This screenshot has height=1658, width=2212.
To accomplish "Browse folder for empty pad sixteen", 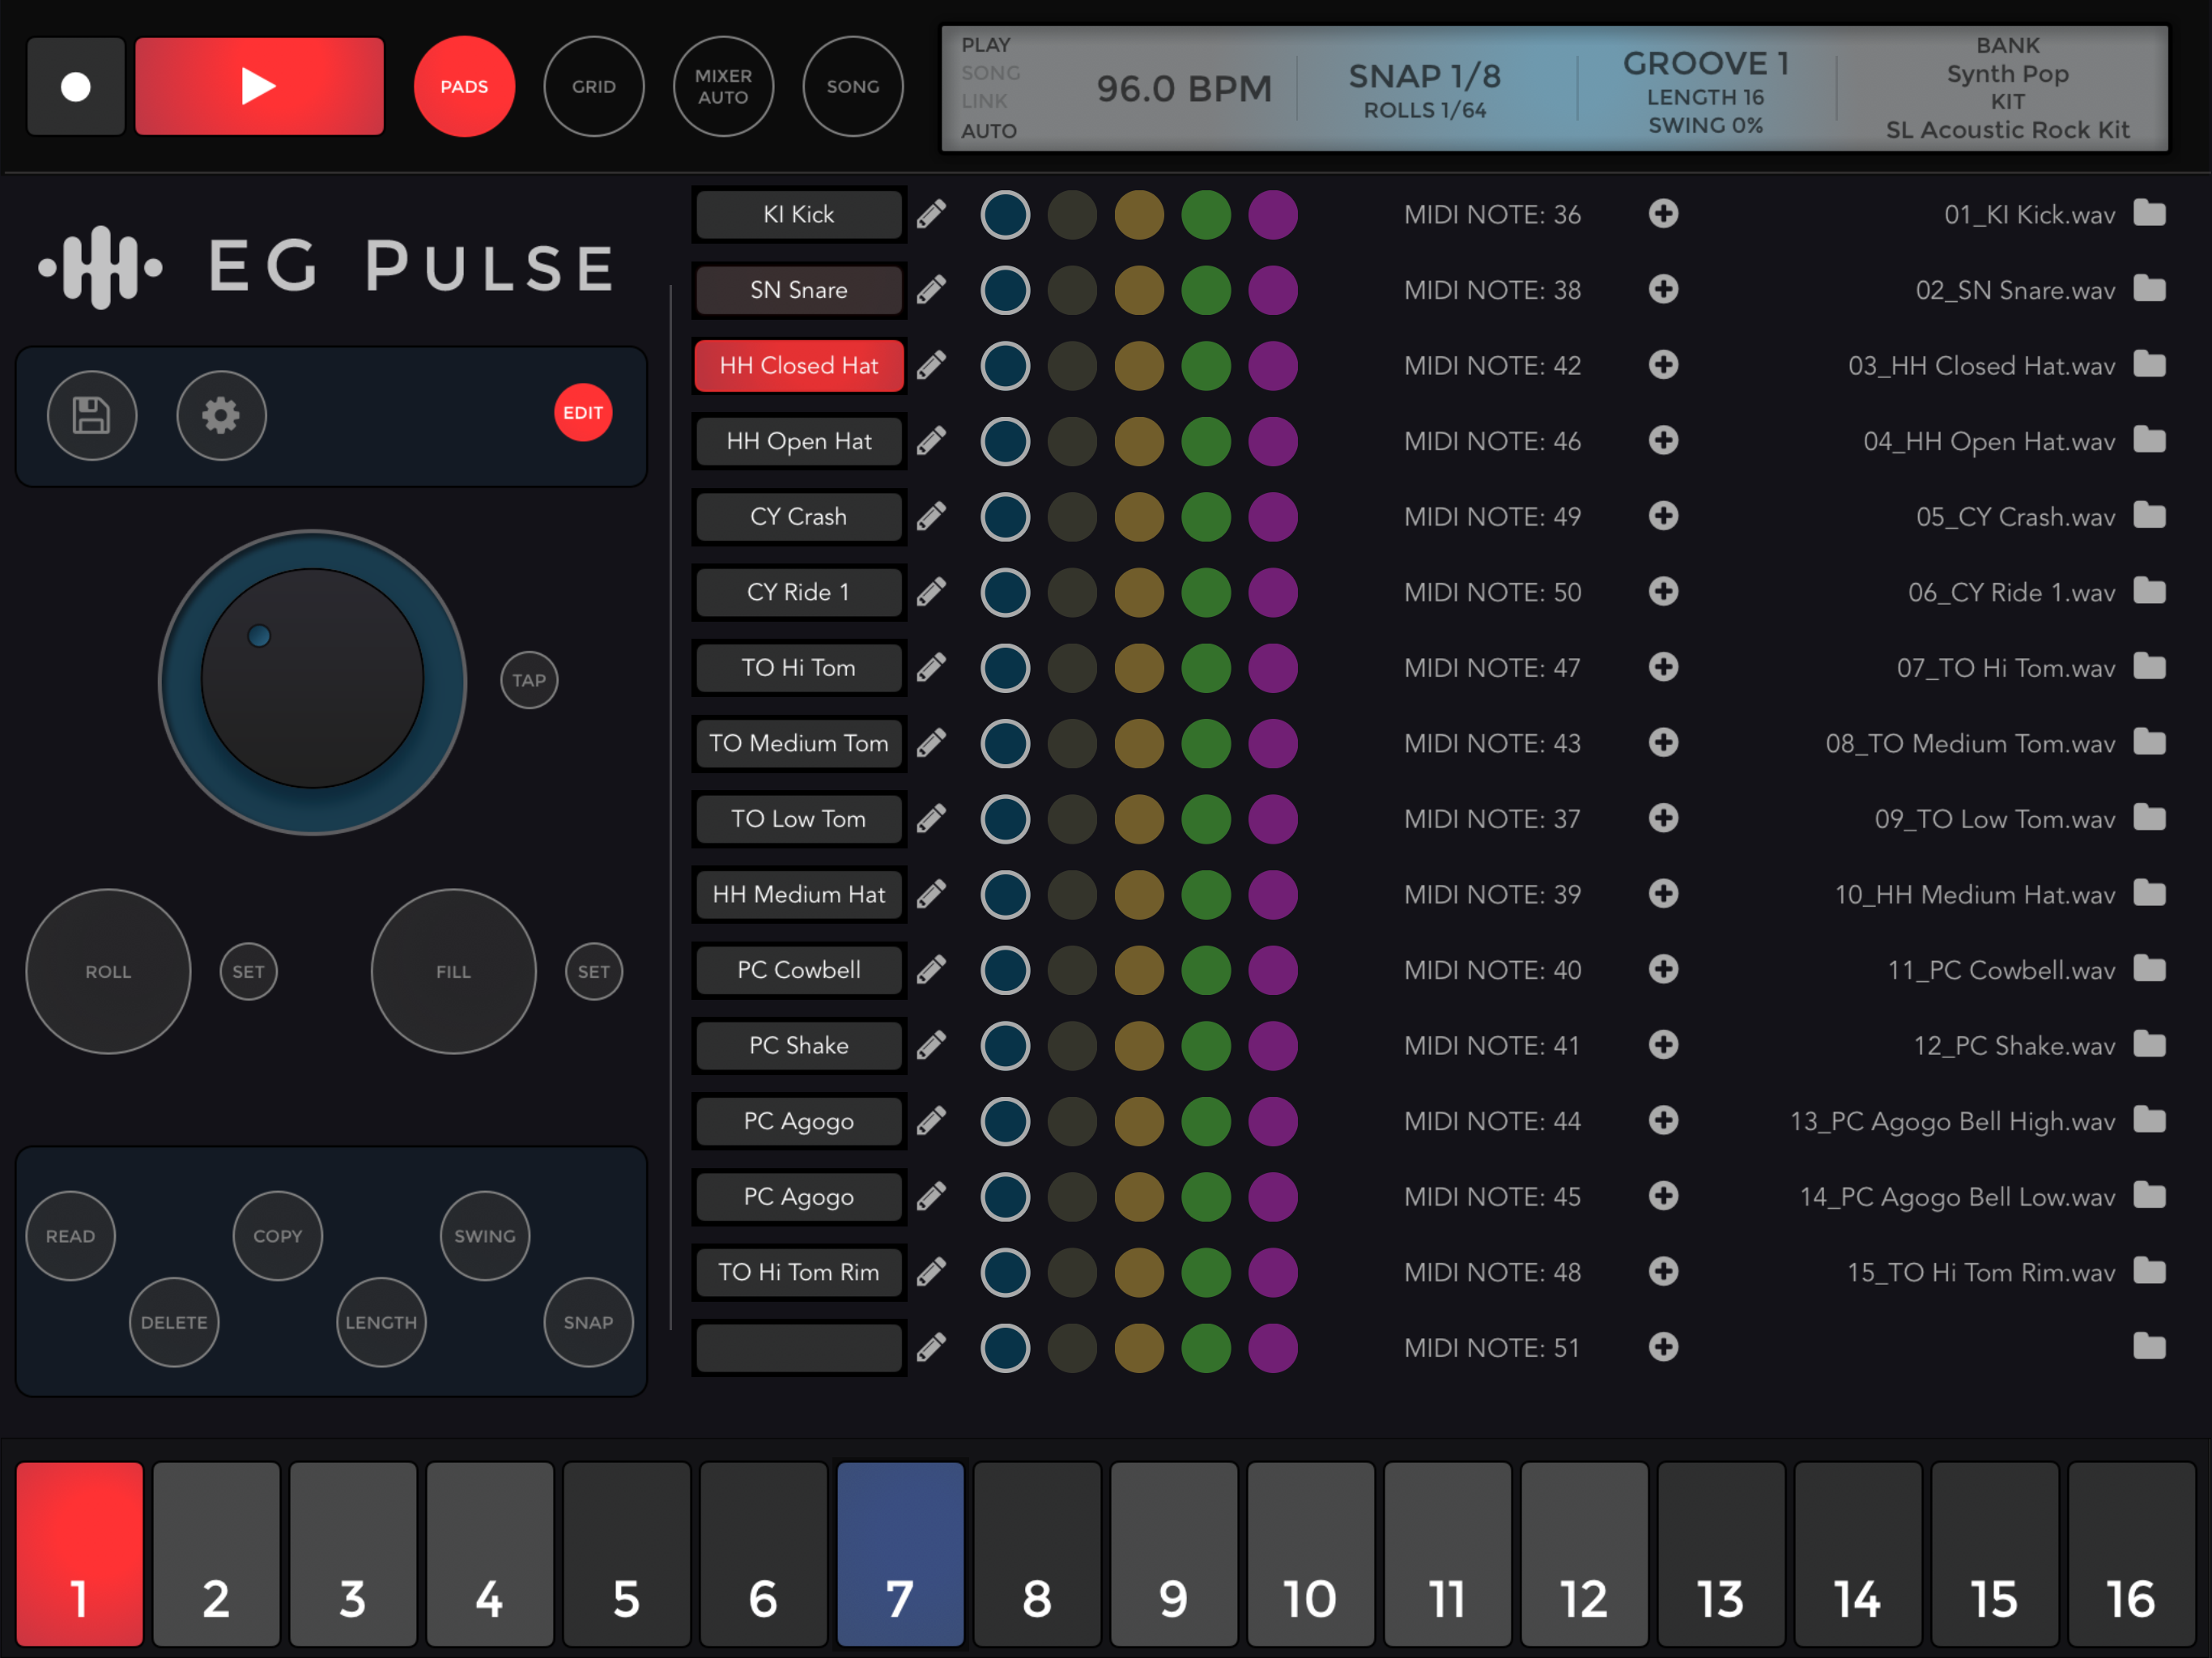I will [x=2148, y=1347].
